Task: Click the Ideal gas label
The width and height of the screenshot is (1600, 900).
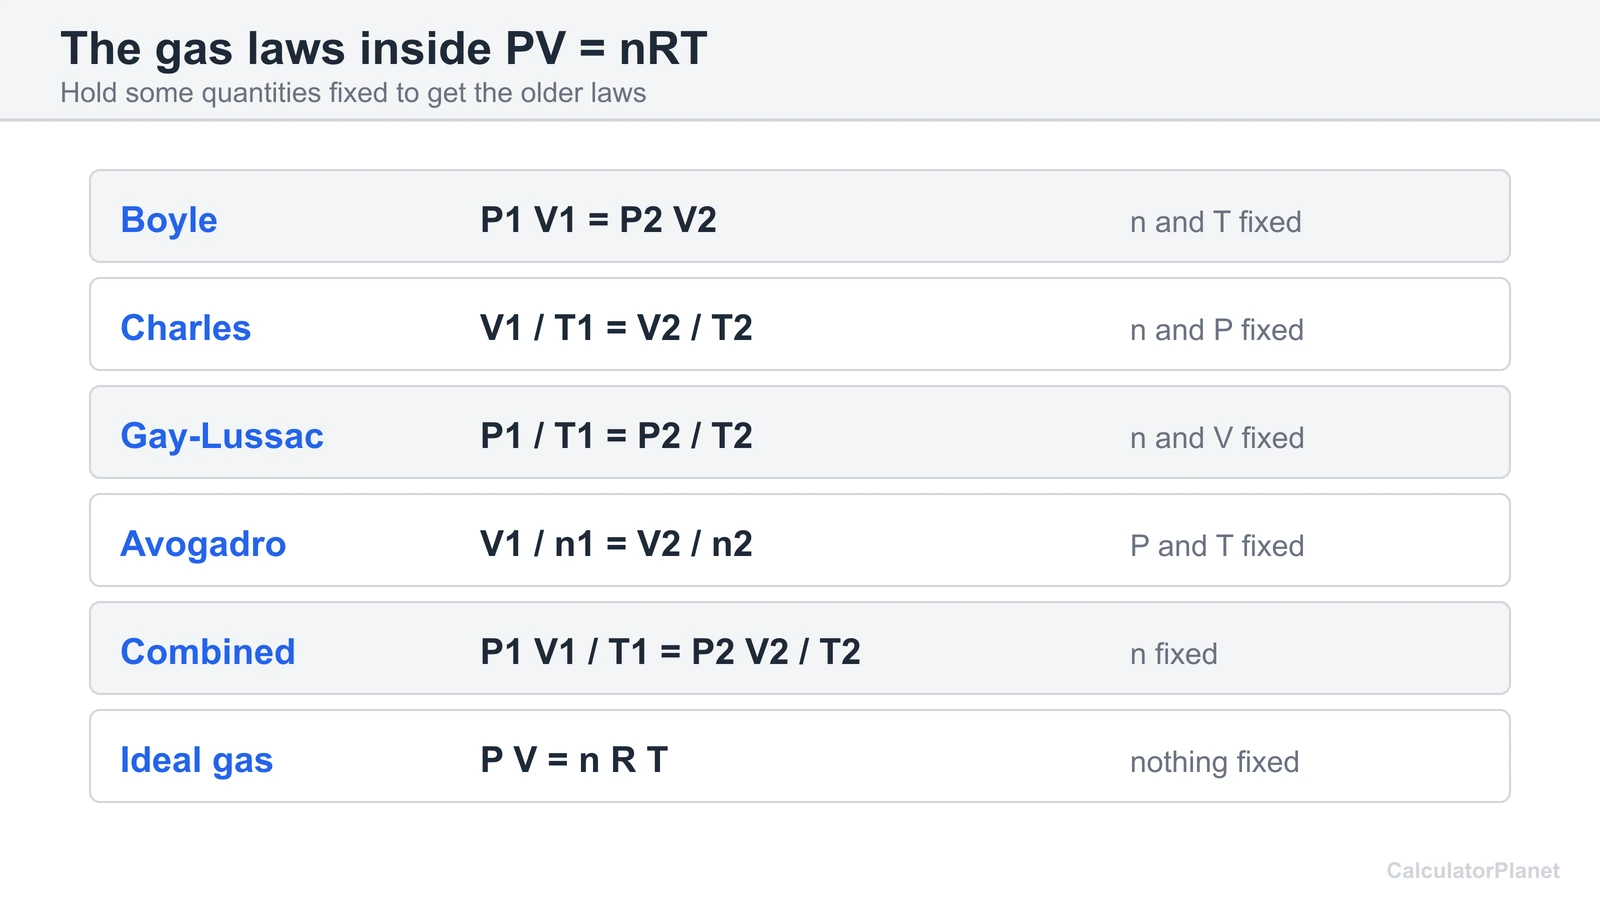Action: tap(196, 760)
